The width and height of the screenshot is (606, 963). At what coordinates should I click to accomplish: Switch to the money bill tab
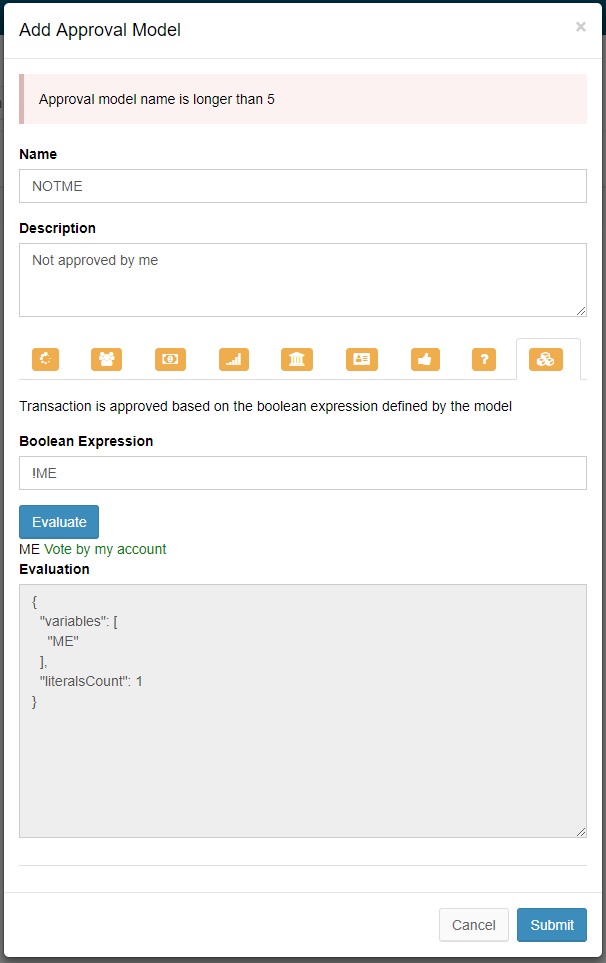coord(170,360)
